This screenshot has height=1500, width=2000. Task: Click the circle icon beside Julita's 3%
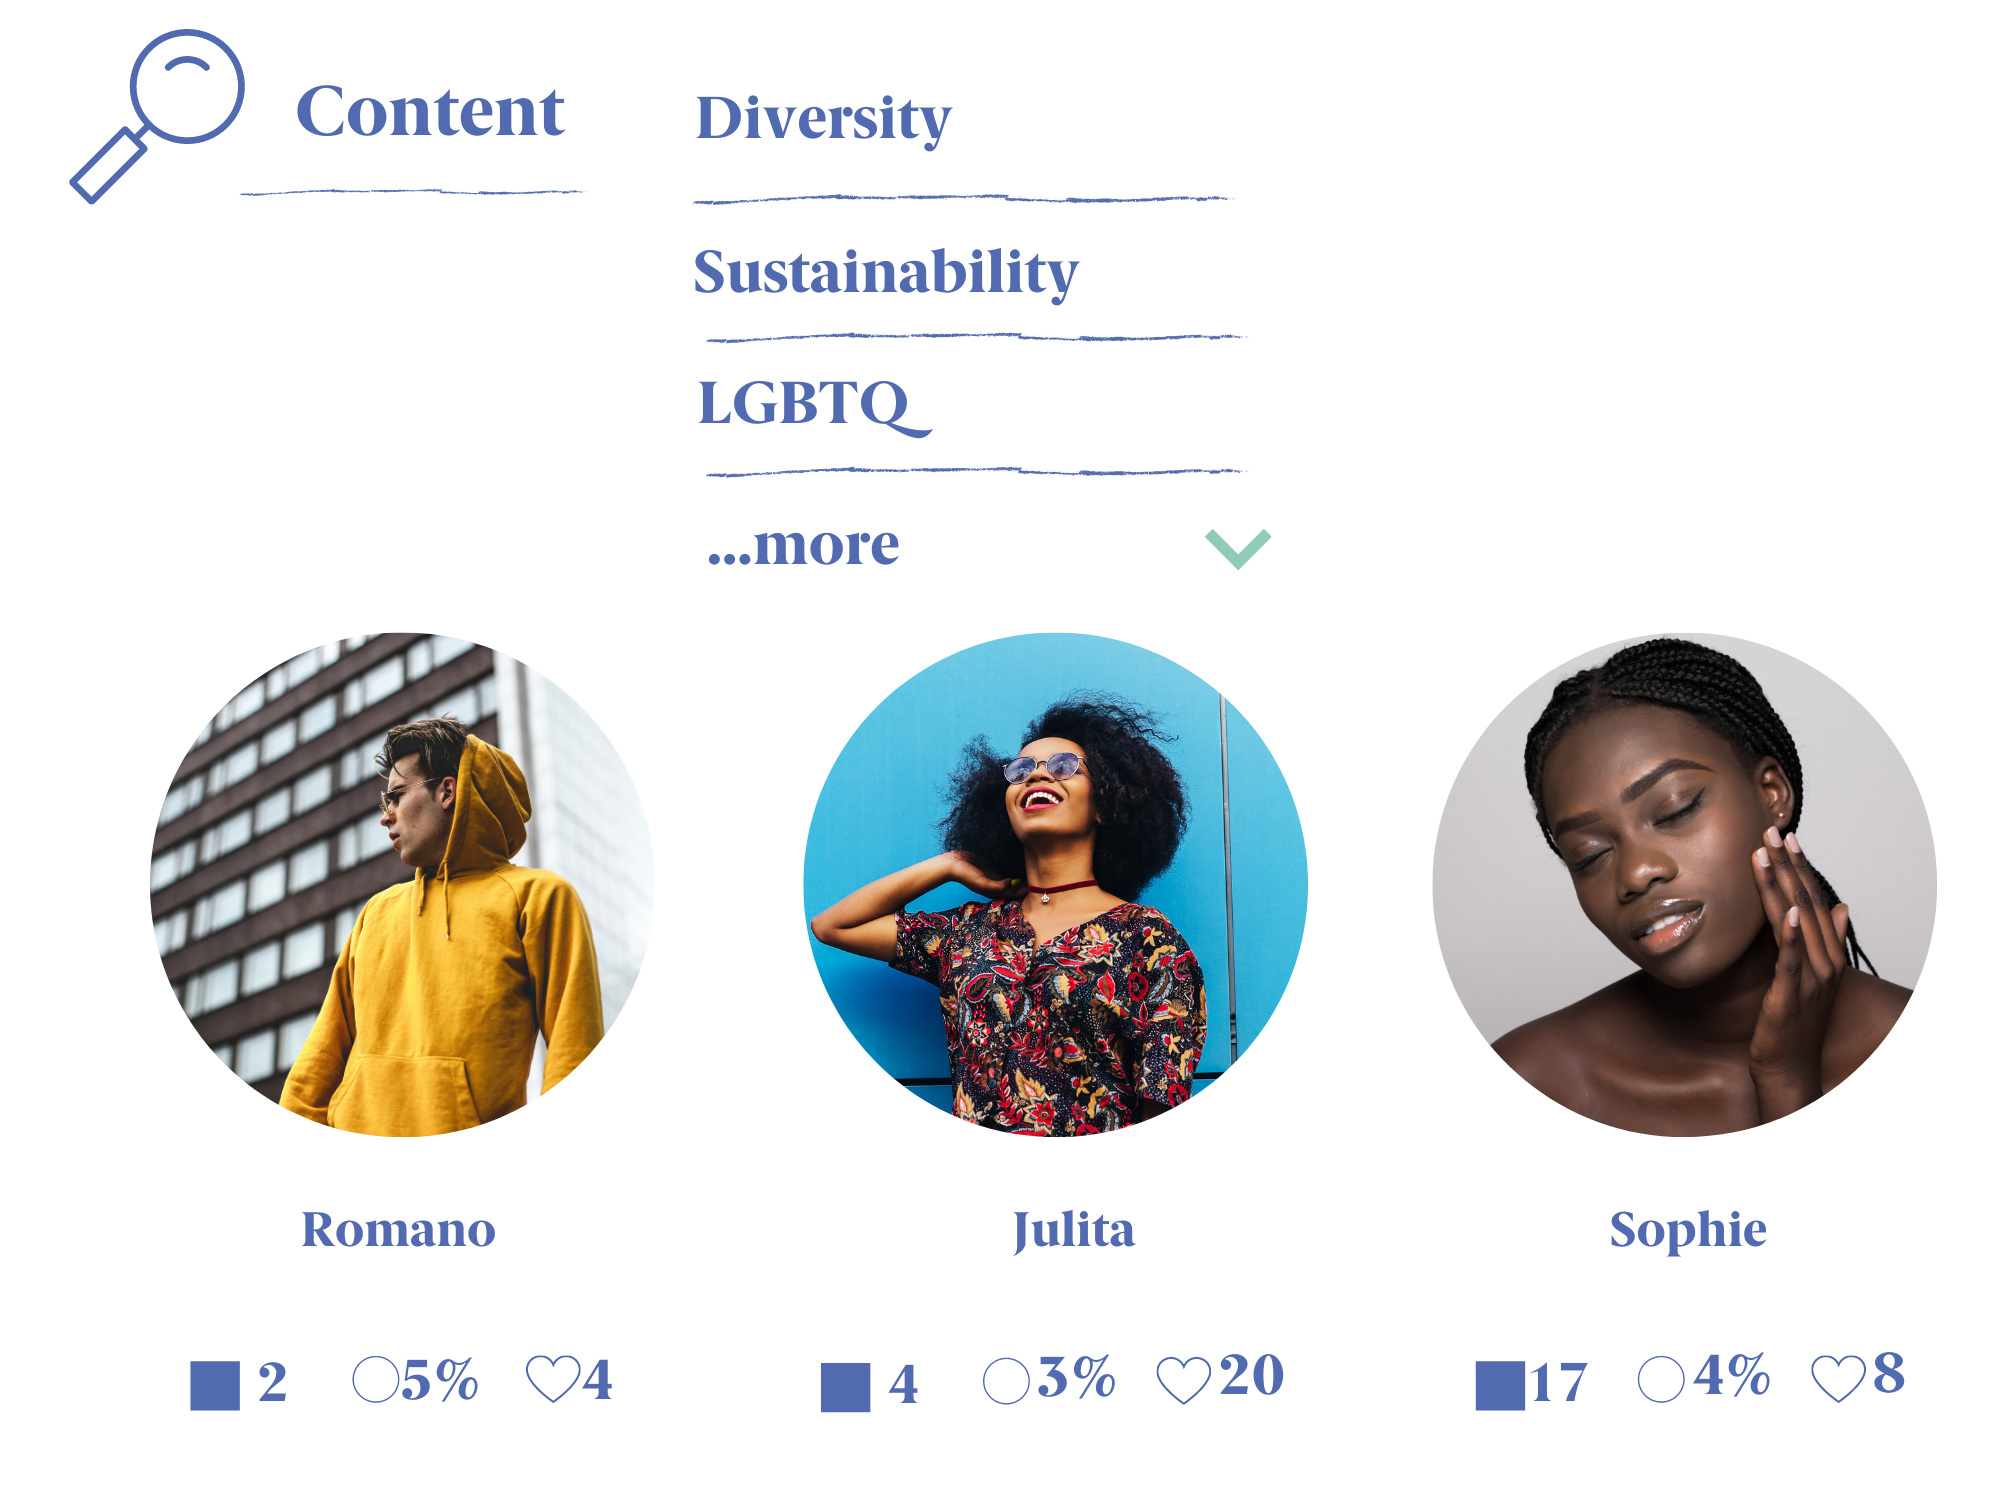coord(1006,1381)
